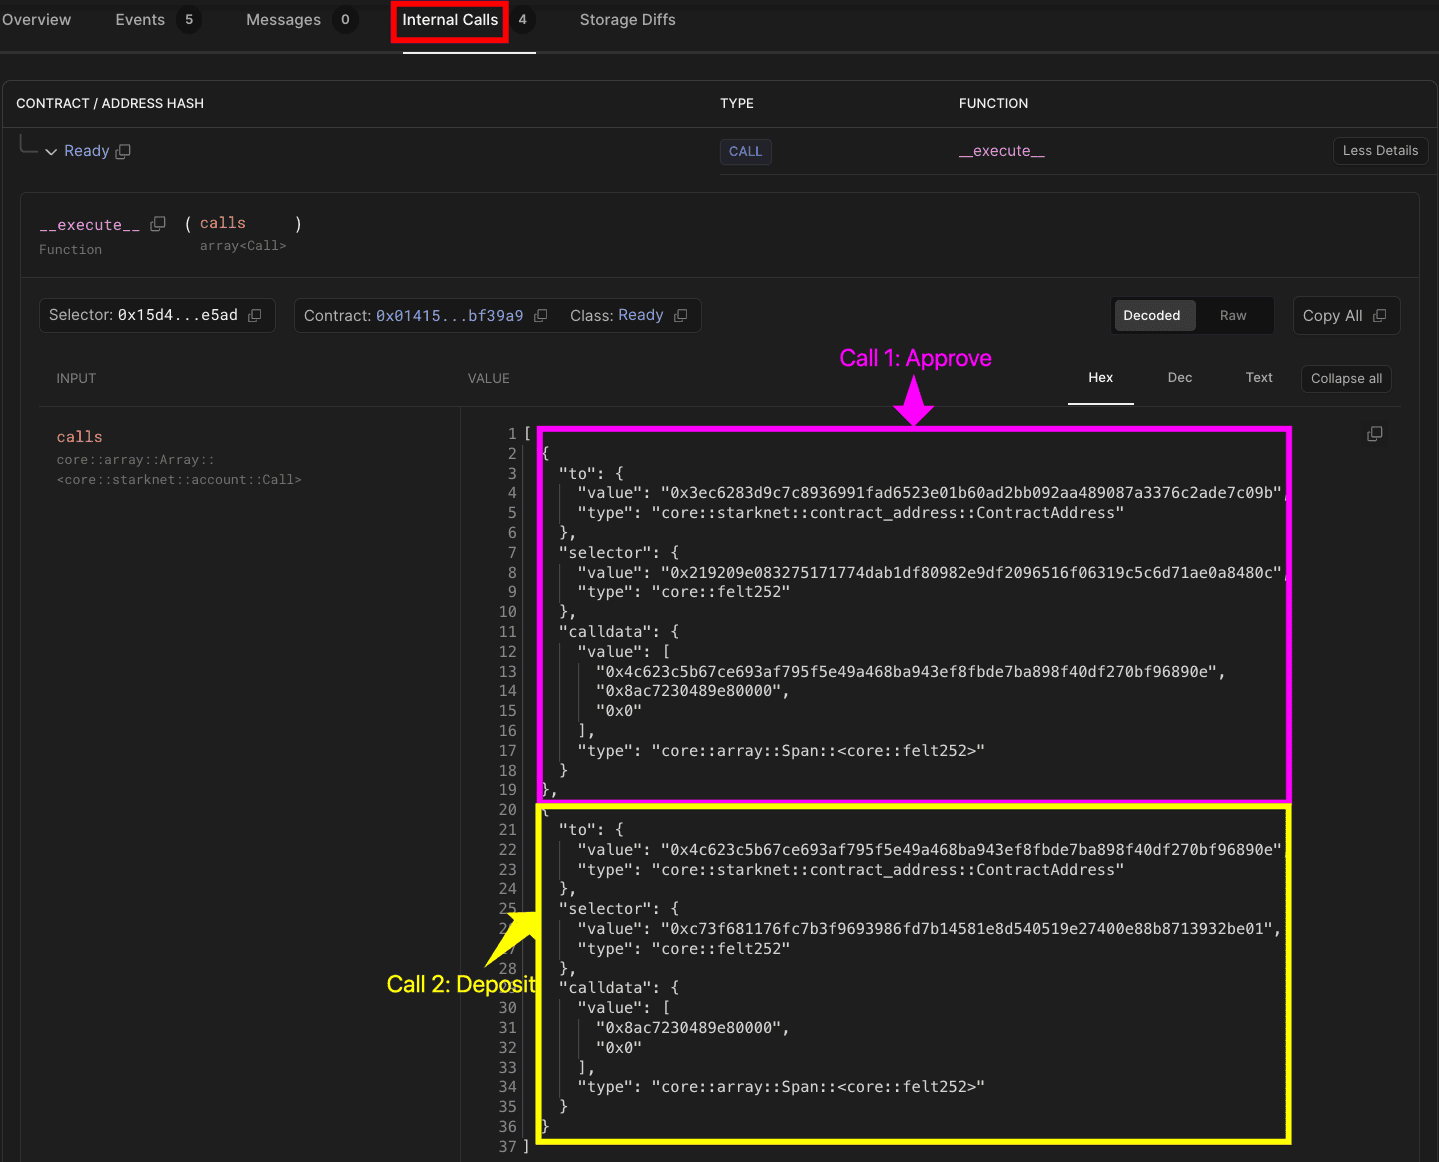Click the FUNCTION column header
The height and width of the screenshot is (1162, 1439).
(x=993, y=104)
